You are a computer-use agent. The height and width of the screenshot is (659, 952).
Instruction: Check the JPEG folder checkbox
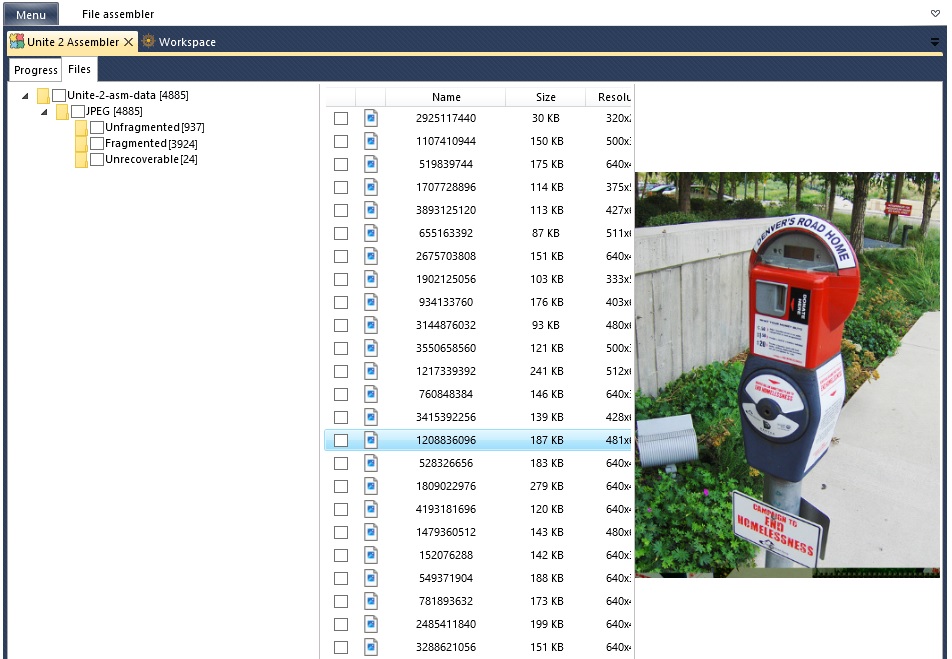click(78, 111)
